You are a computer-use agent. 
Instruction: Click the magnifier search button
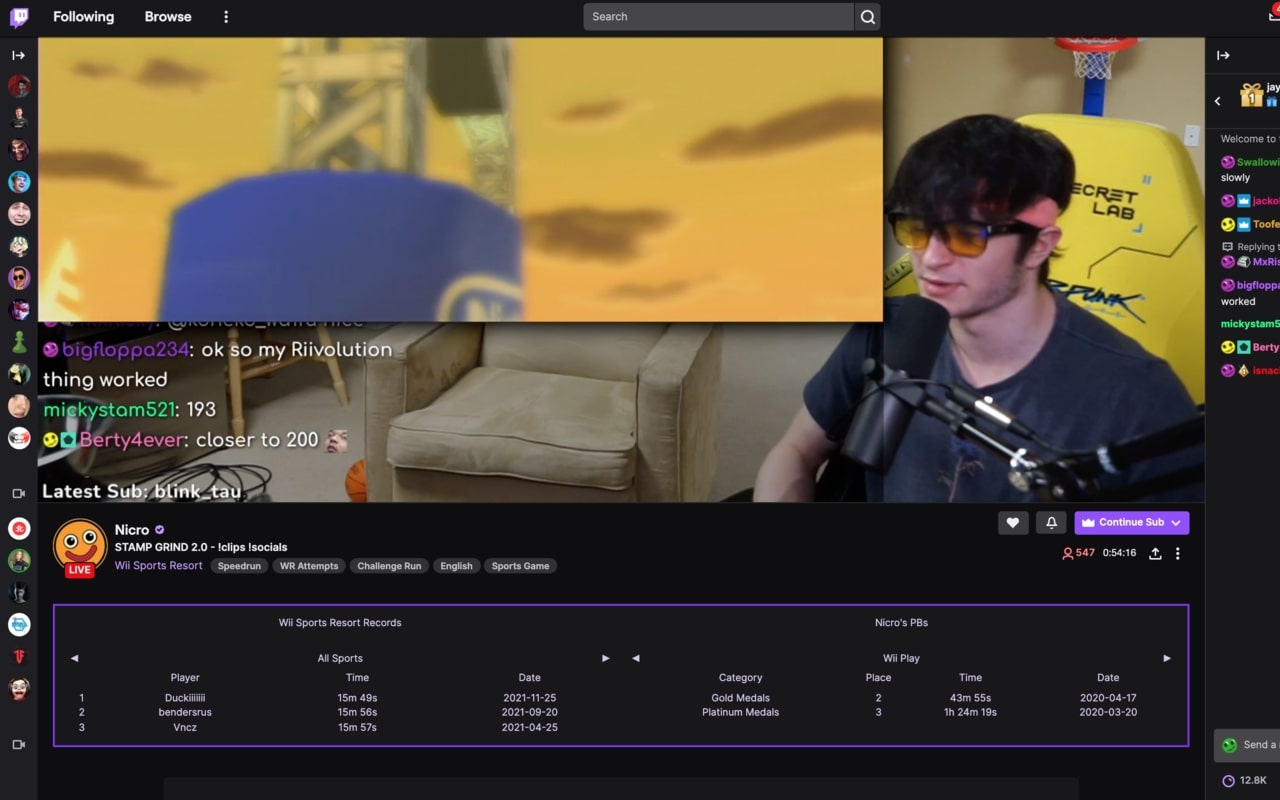[x=868, y=17]
